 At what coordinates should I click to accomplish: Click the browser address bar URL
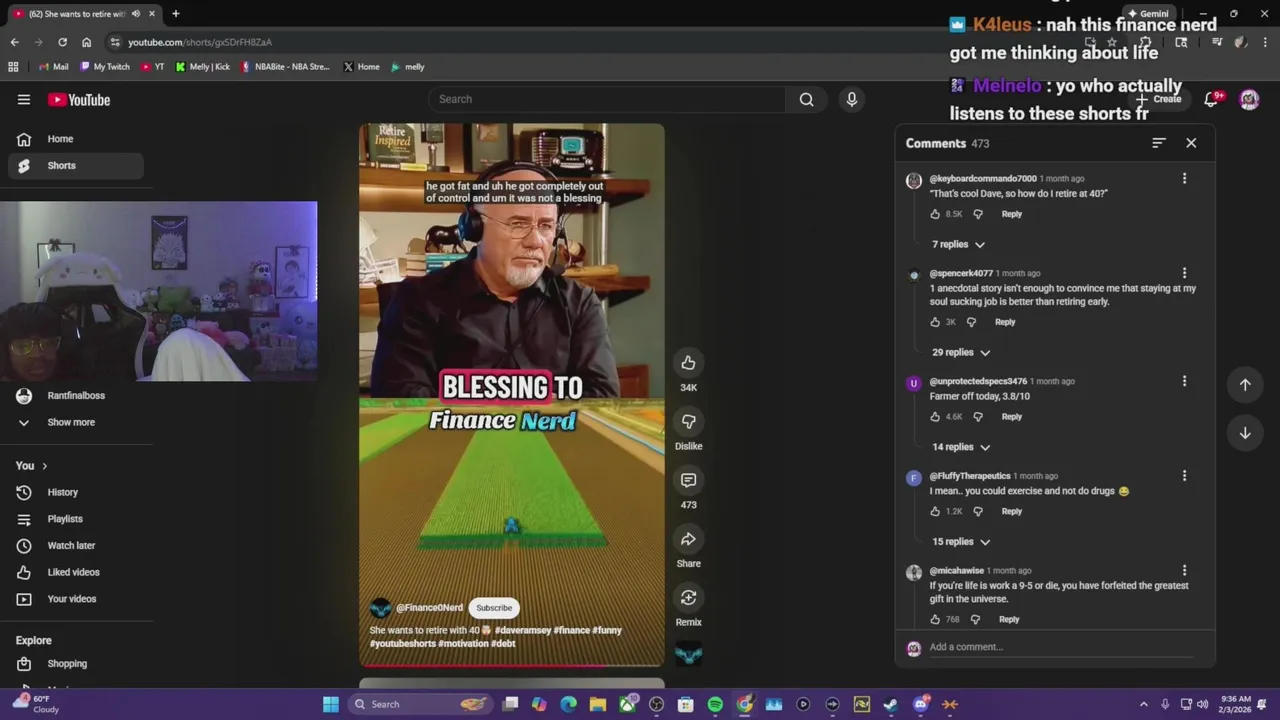point(200,42)
